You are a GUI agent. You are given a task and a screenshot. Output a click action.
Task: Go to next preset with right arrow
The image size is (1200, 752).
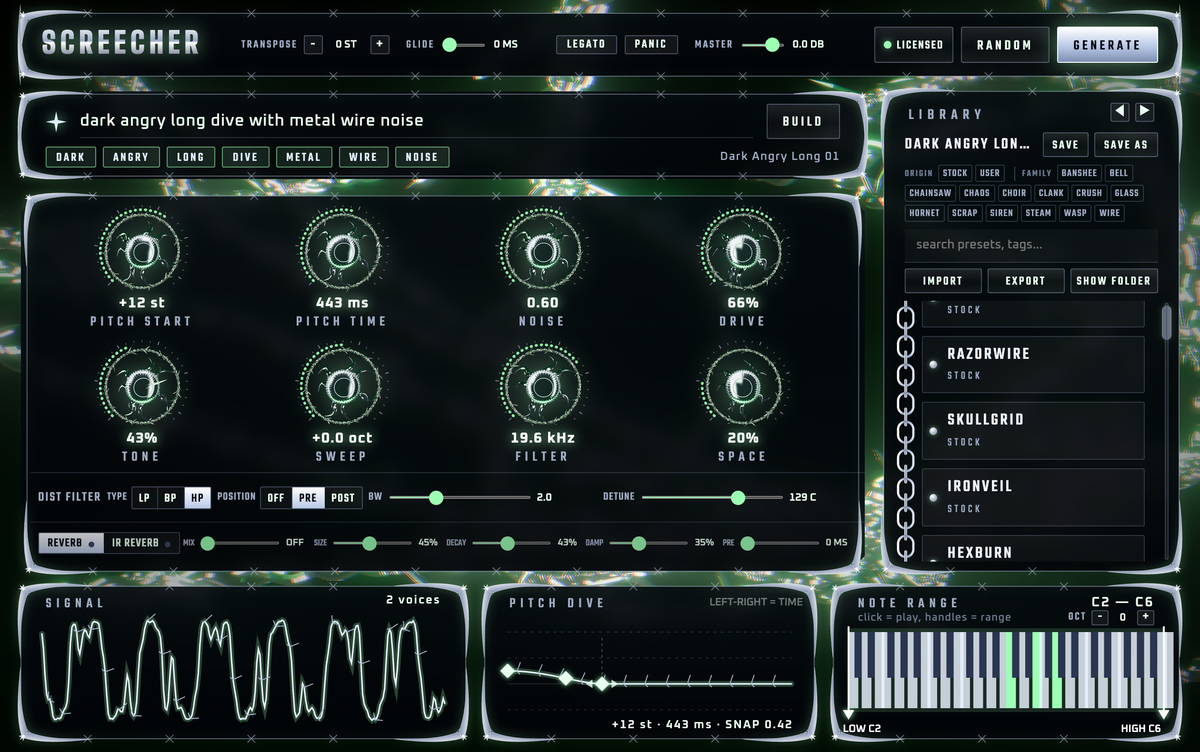[1144, 112]
